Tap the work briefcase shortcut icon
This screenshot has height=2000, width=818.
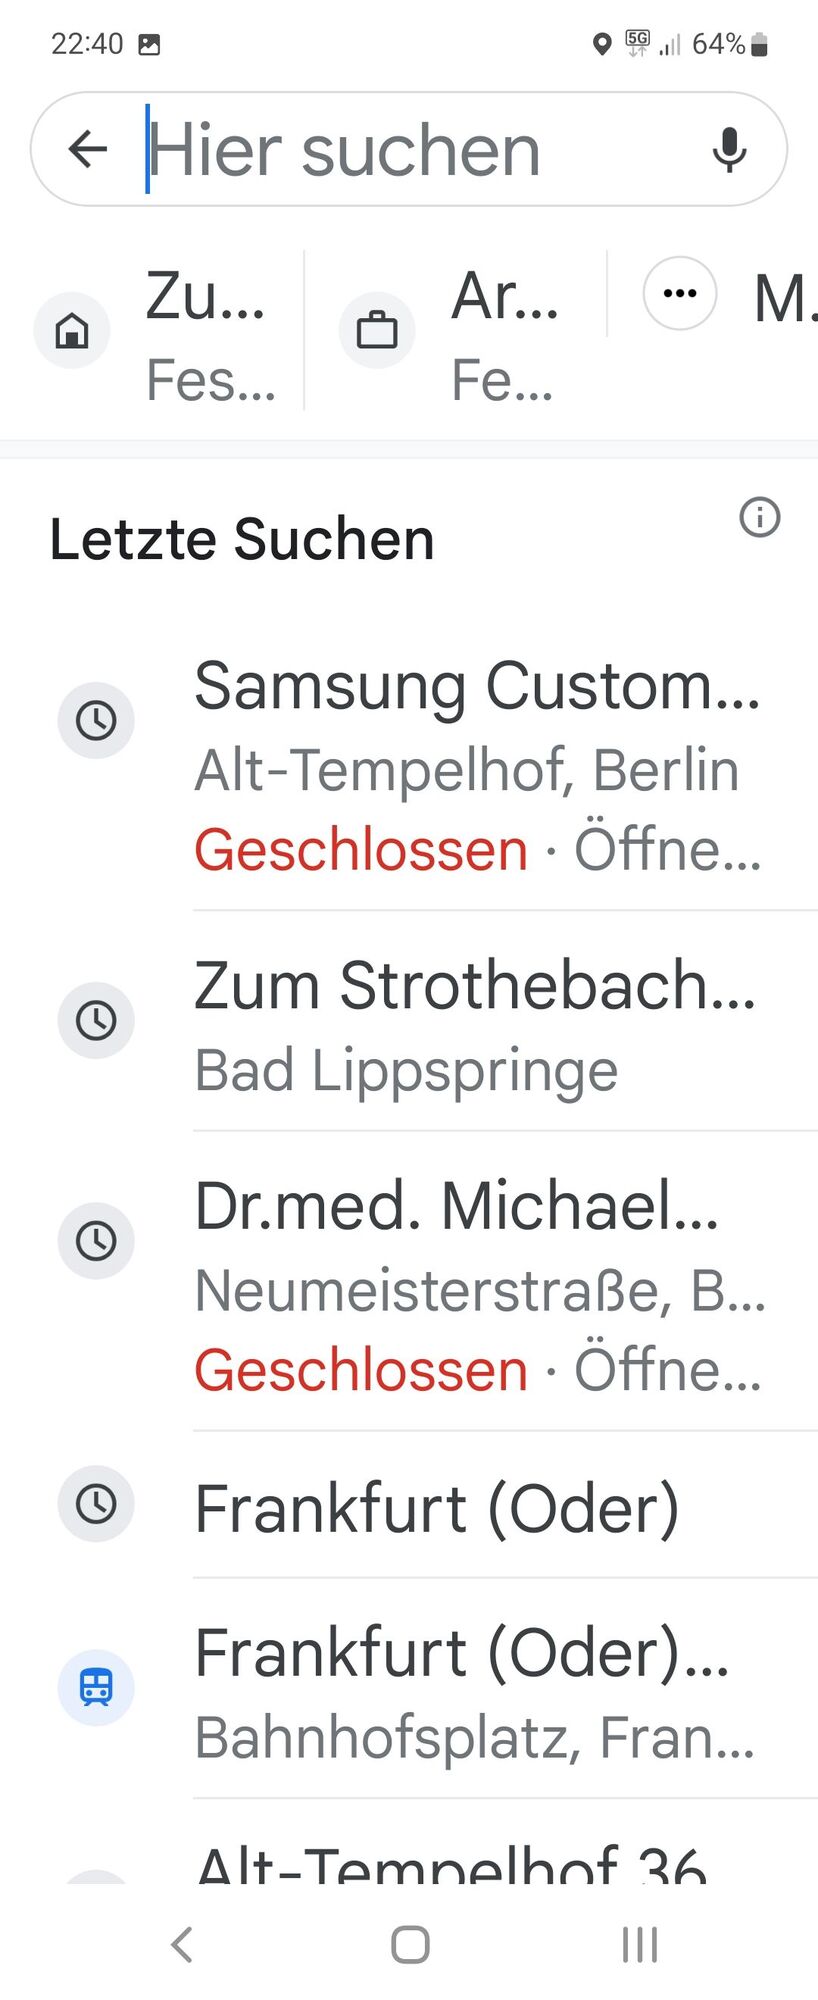tap(377, 330)
